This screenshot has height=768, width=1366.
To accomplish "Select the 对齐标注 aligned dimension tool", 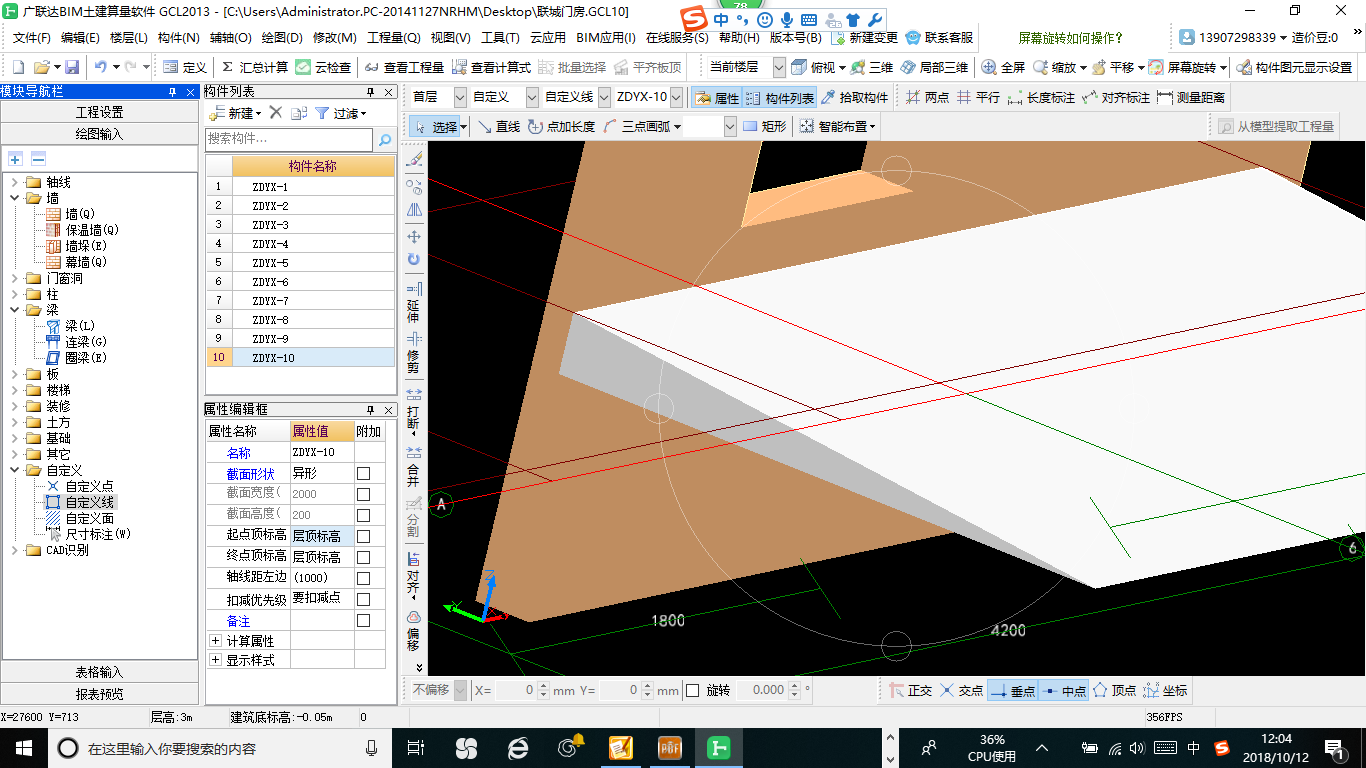I will tap(1116, 98).
